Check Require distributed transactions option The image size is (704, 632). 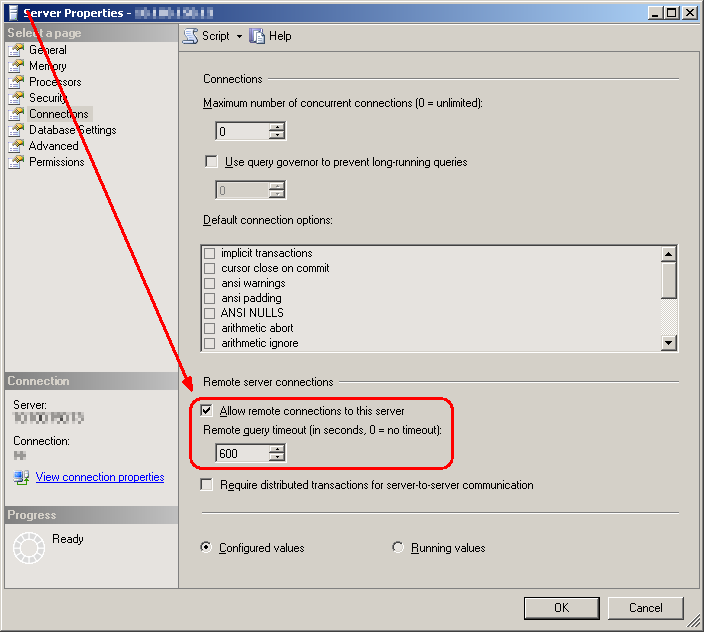point(207,485)
